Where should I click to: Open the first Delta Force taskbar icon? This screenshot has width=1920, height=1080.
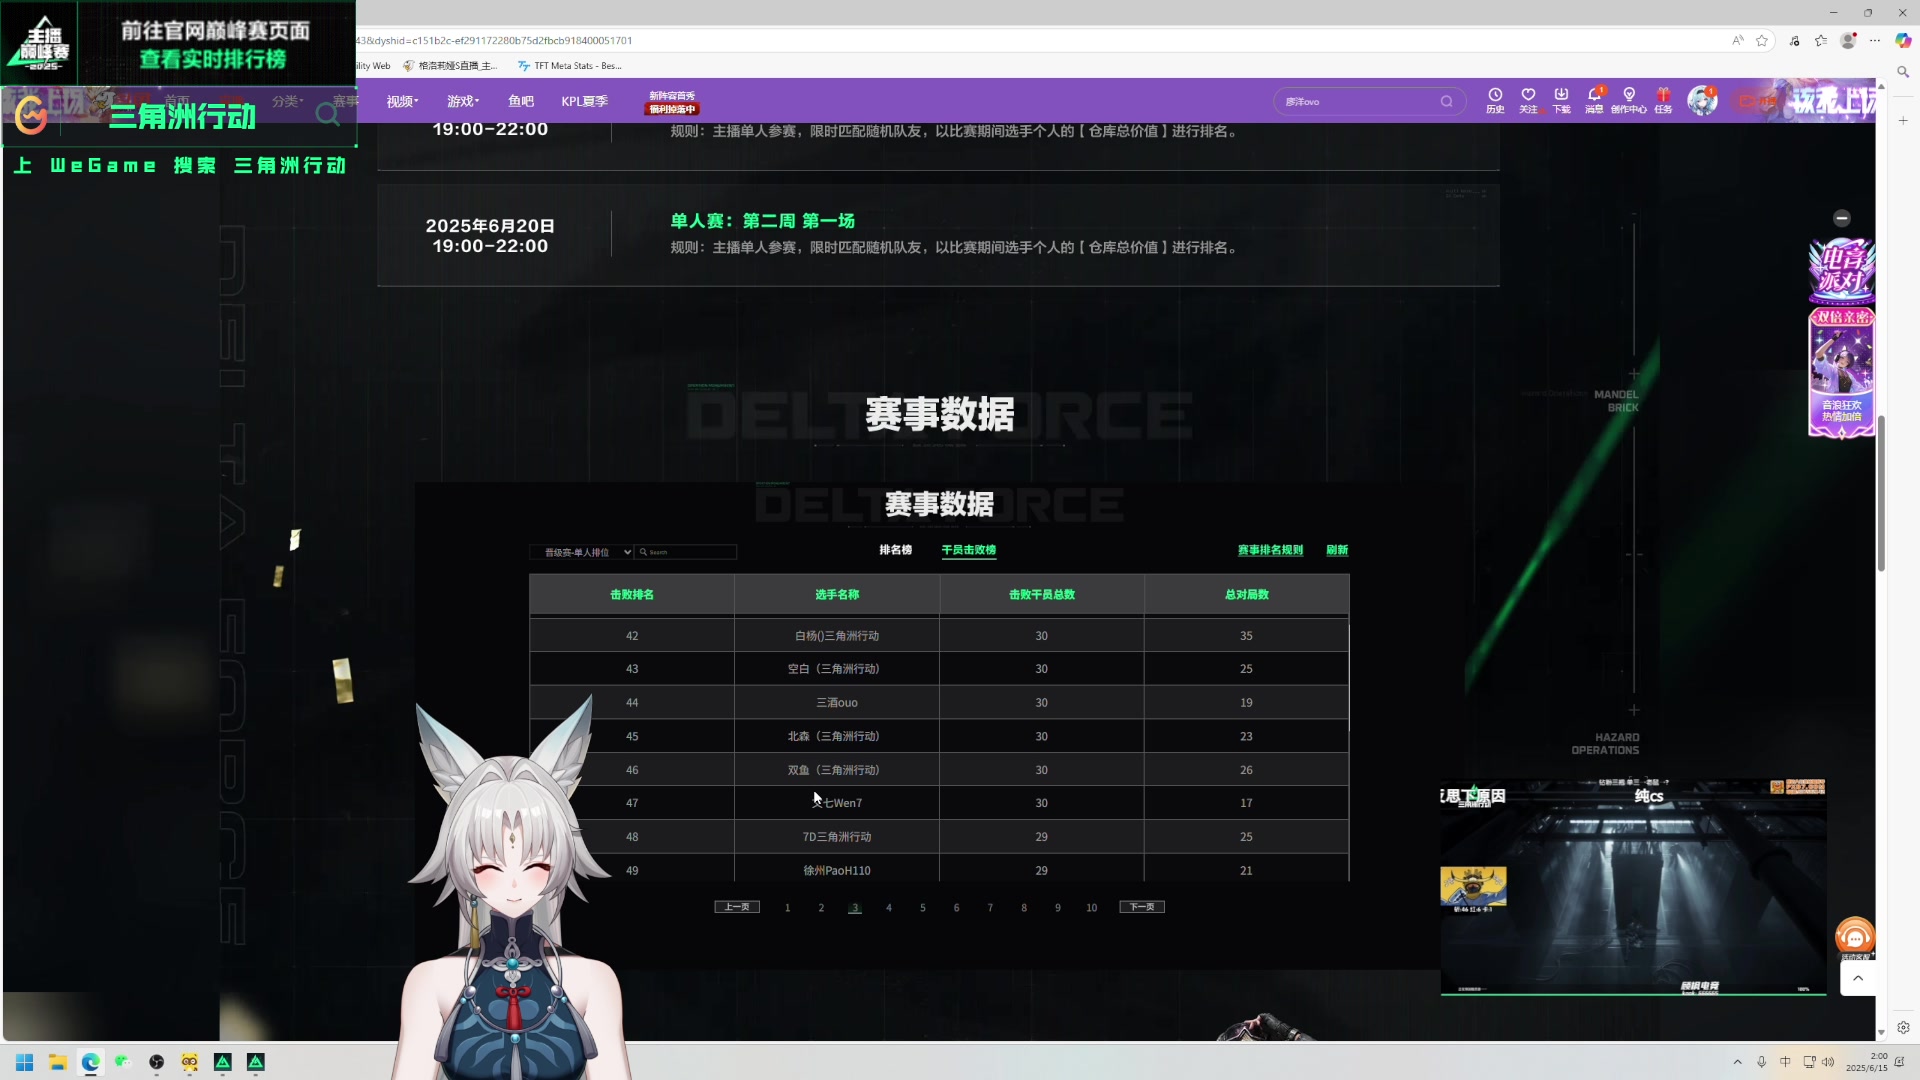pyautogui.click(x=223, y=1062)
